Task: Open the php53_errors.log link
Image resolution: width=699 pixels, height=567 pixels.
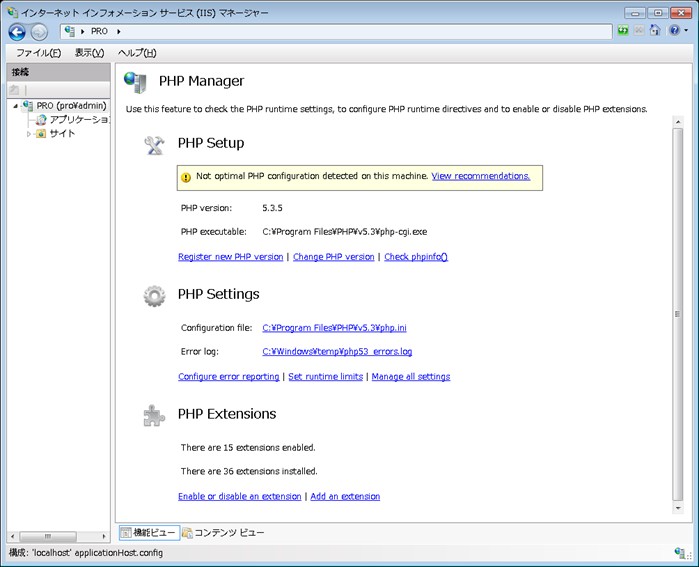Action: [337, 352]
